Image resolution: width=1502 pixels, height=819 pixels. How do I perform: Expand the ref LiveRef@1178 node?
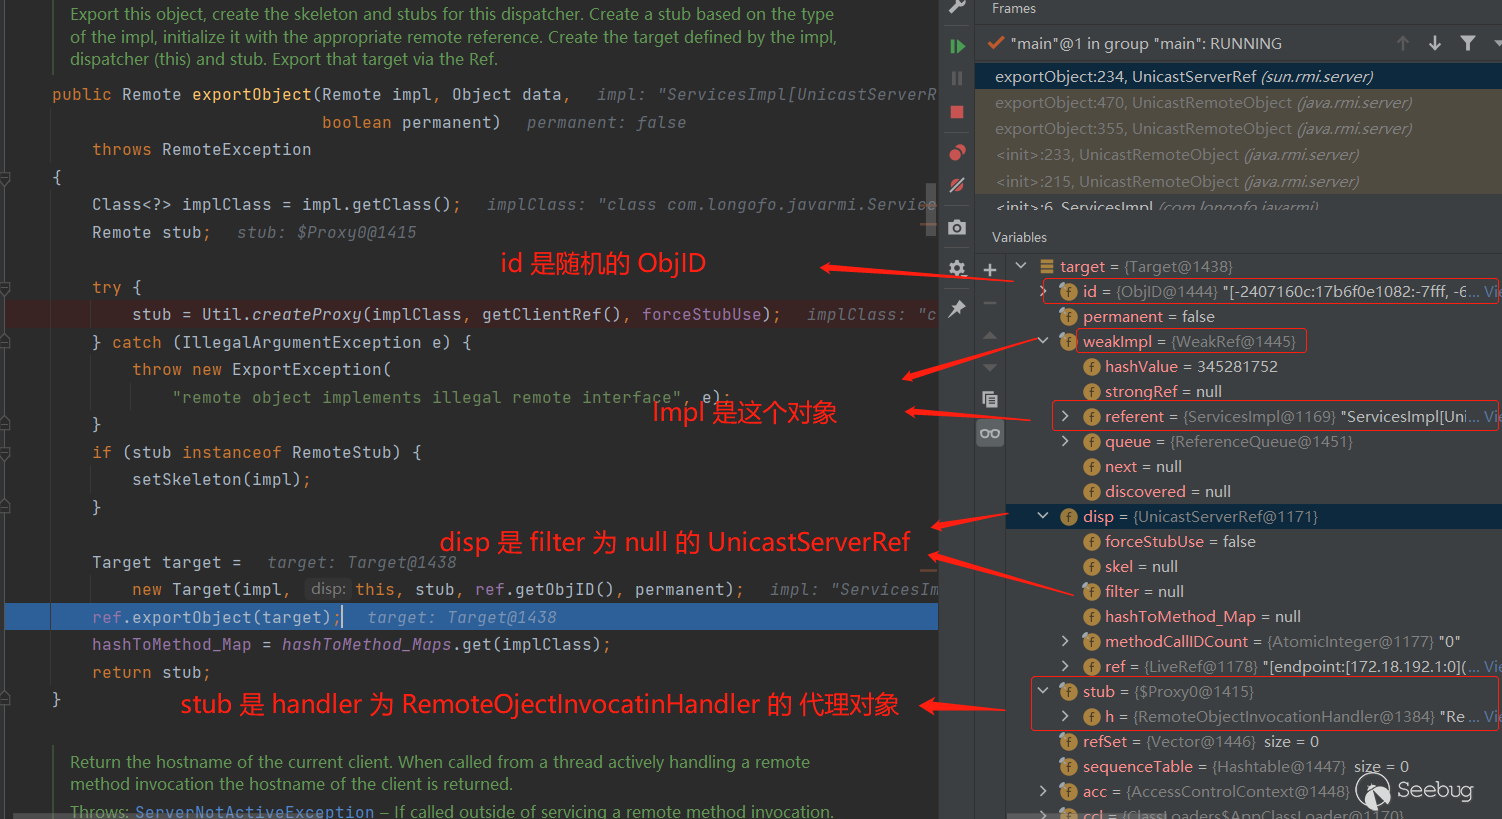[1065, 666]
